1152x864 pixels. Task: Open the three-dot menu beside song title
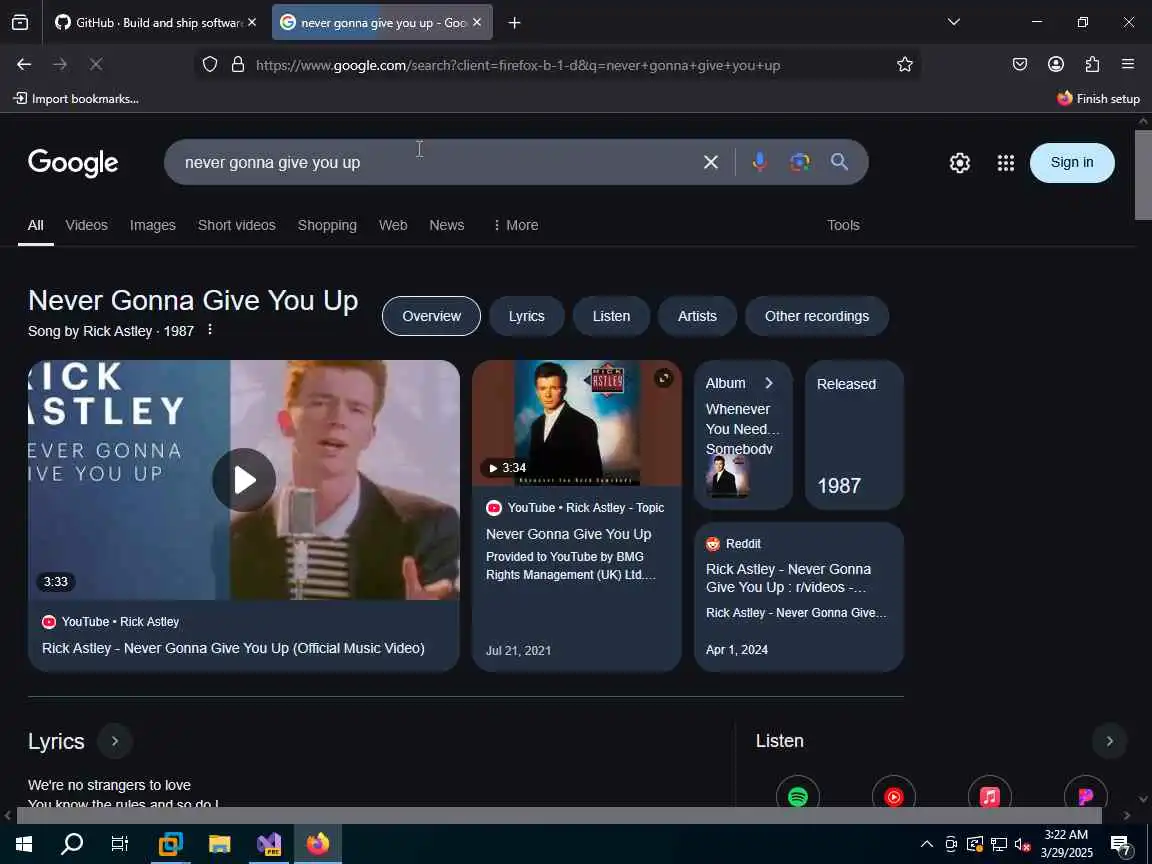tap(210, 330)
